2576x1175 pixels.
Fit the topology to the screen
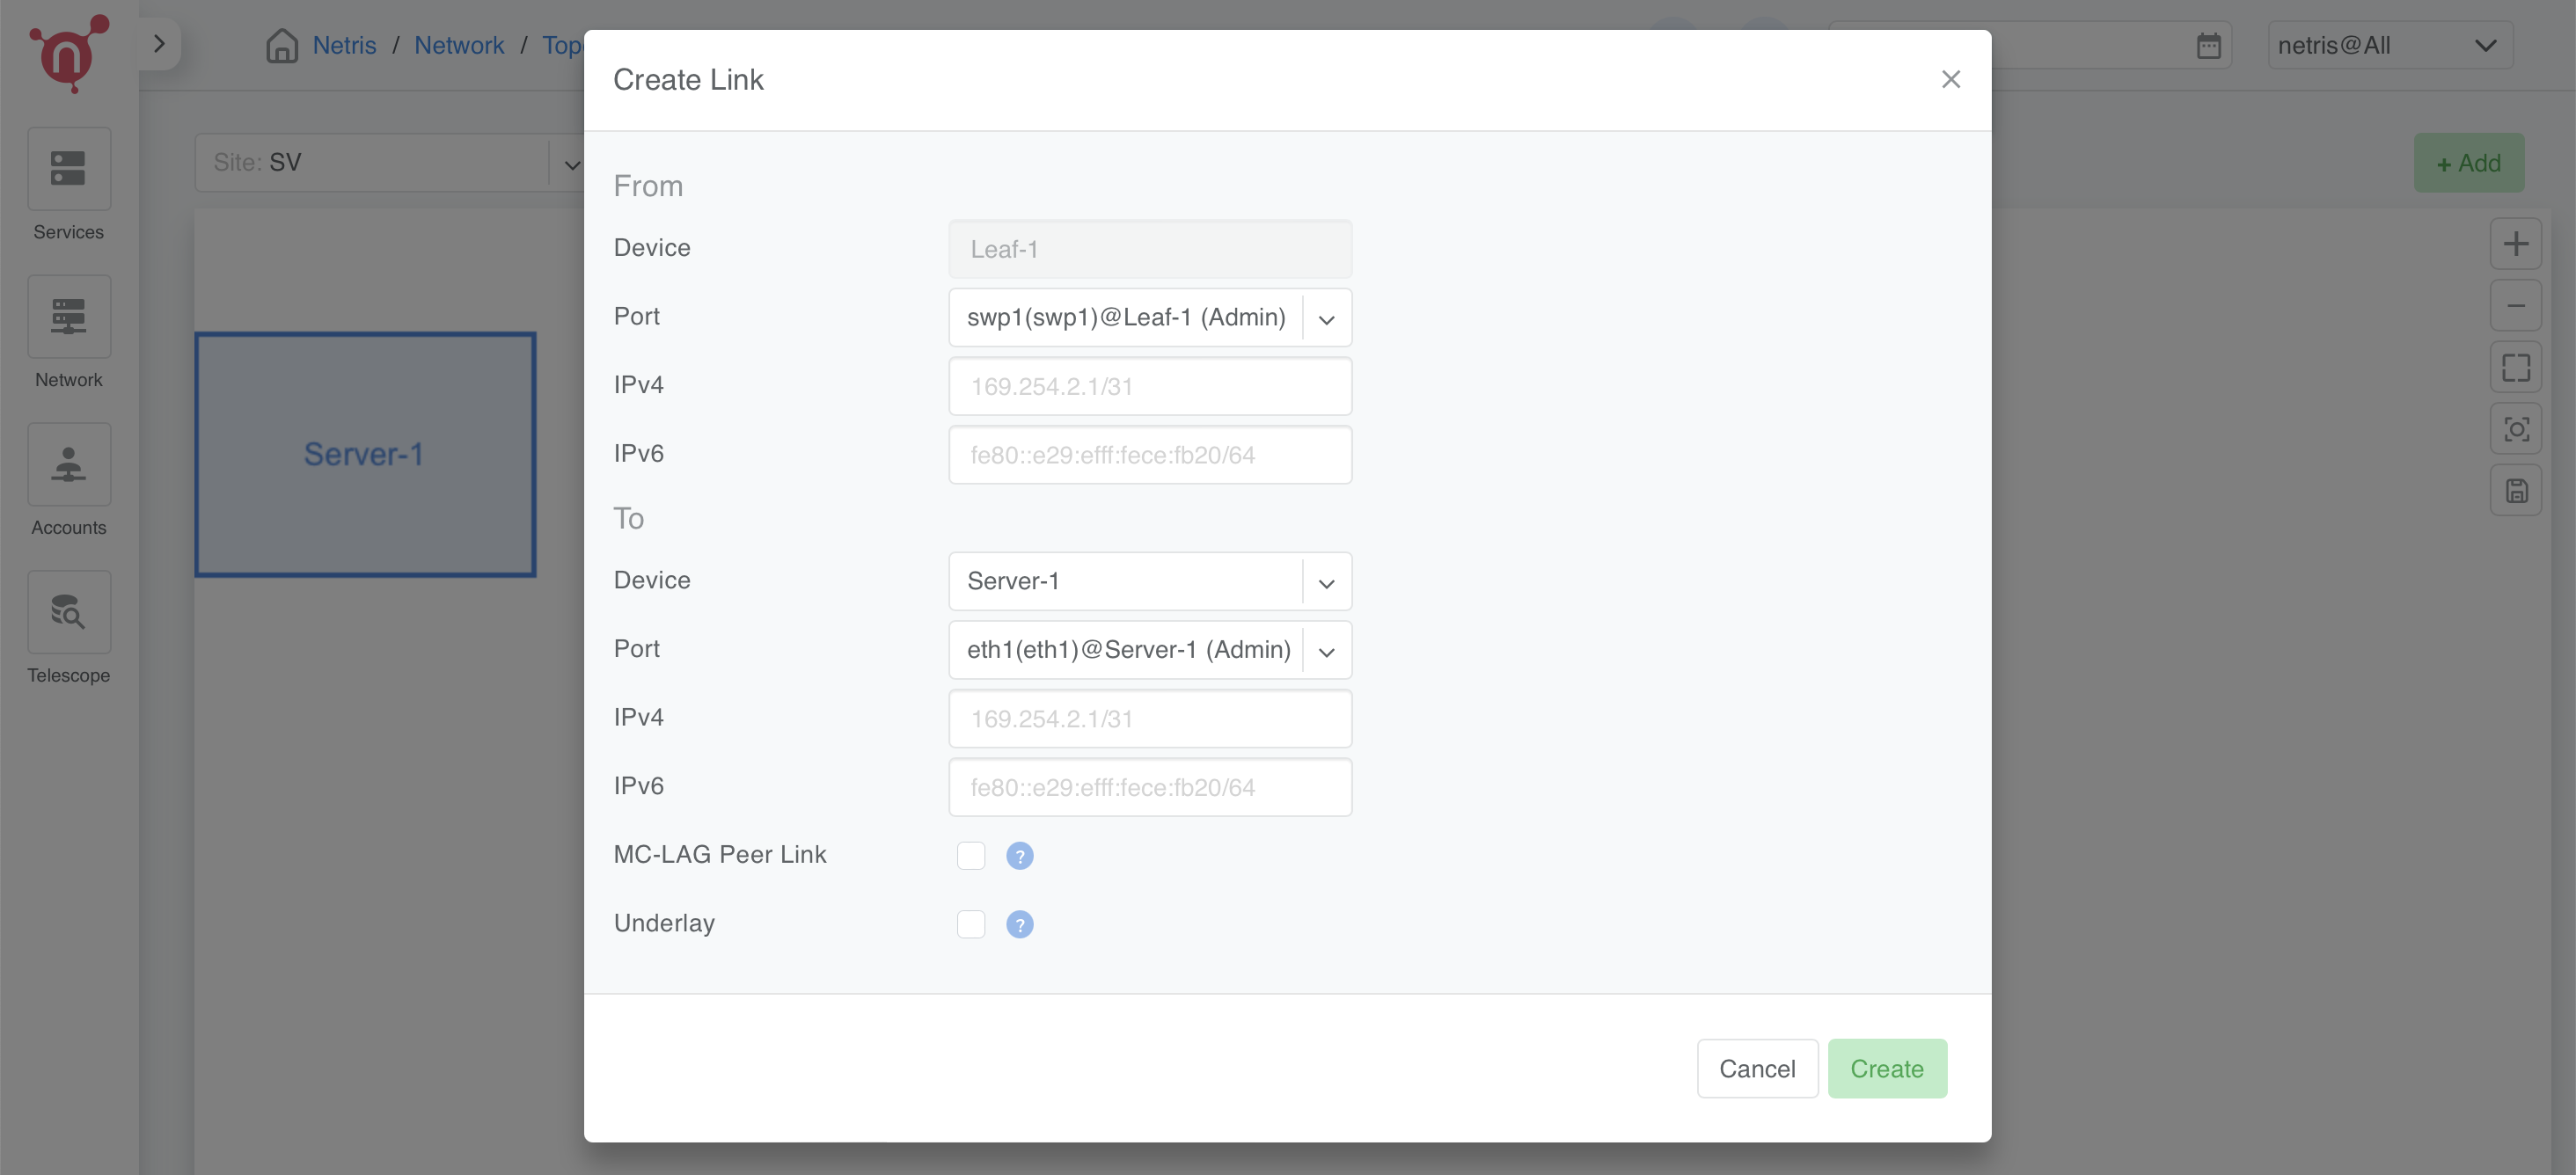tap(2517, 367)
